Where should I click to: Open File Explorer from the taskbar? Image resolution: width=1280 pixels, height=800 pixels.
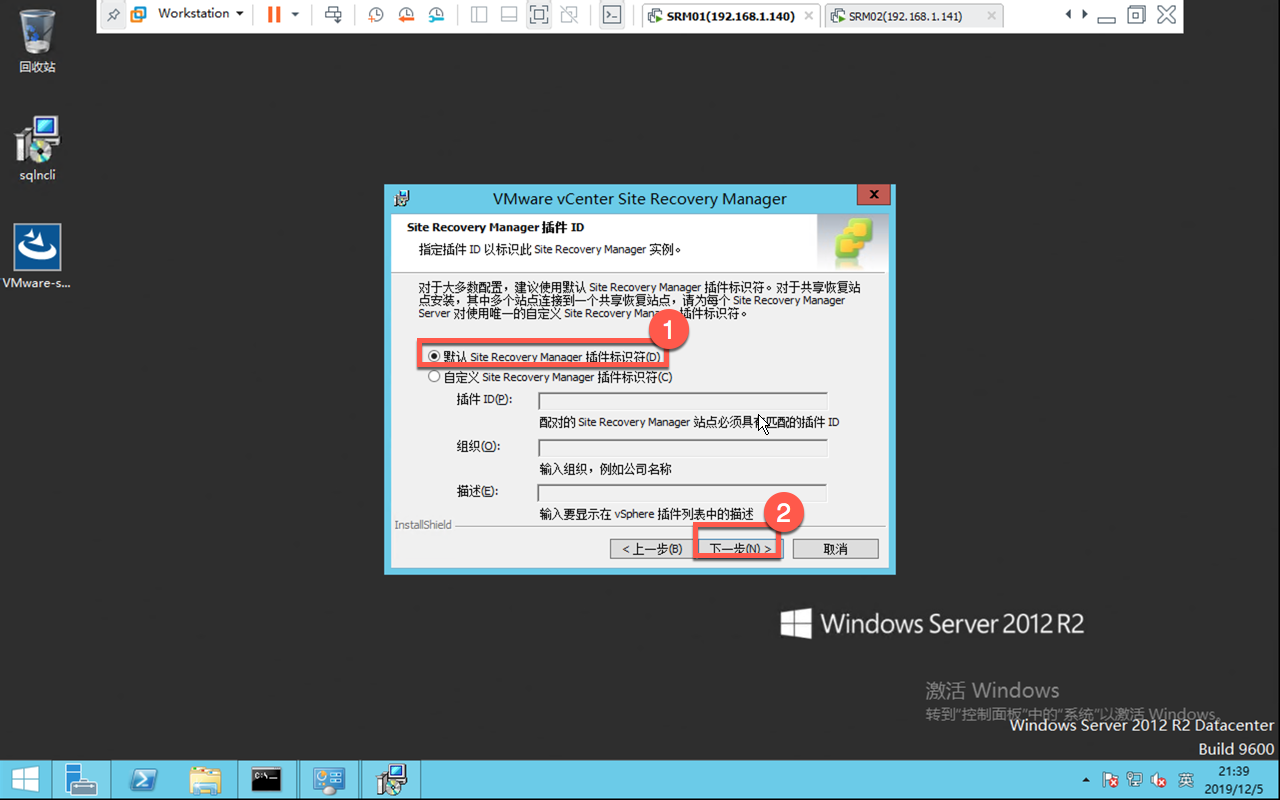[205, 779]
